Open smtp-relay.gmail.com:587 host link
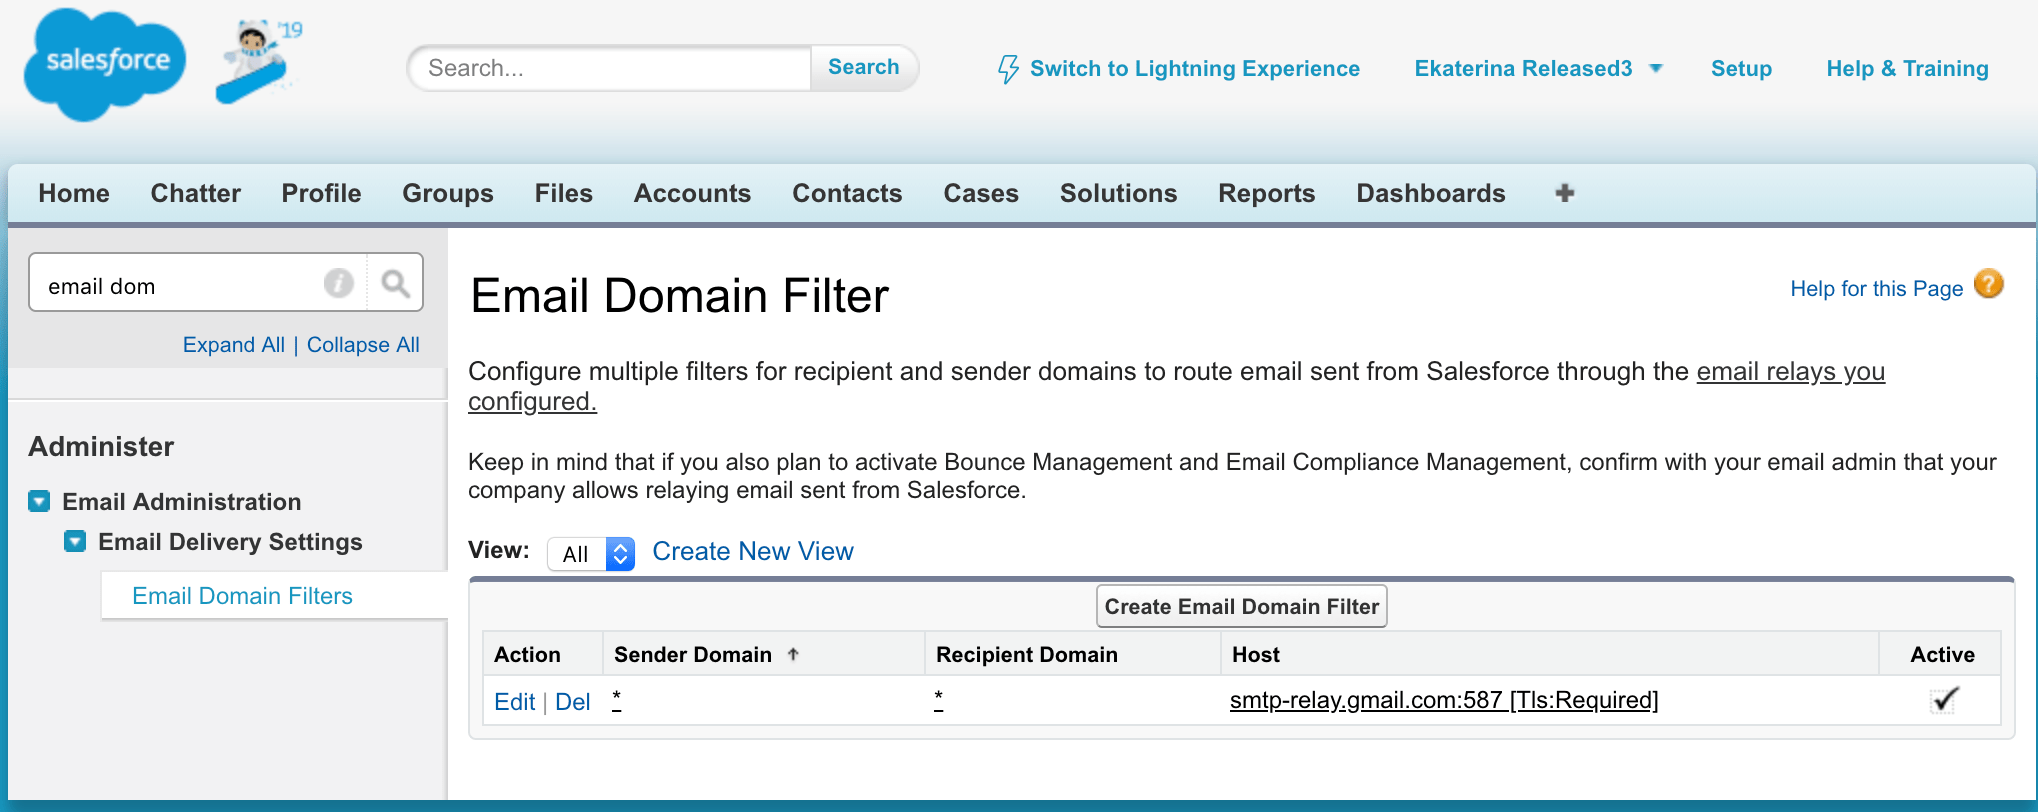Screen dimensions: 2038x812 point(1444,700)
